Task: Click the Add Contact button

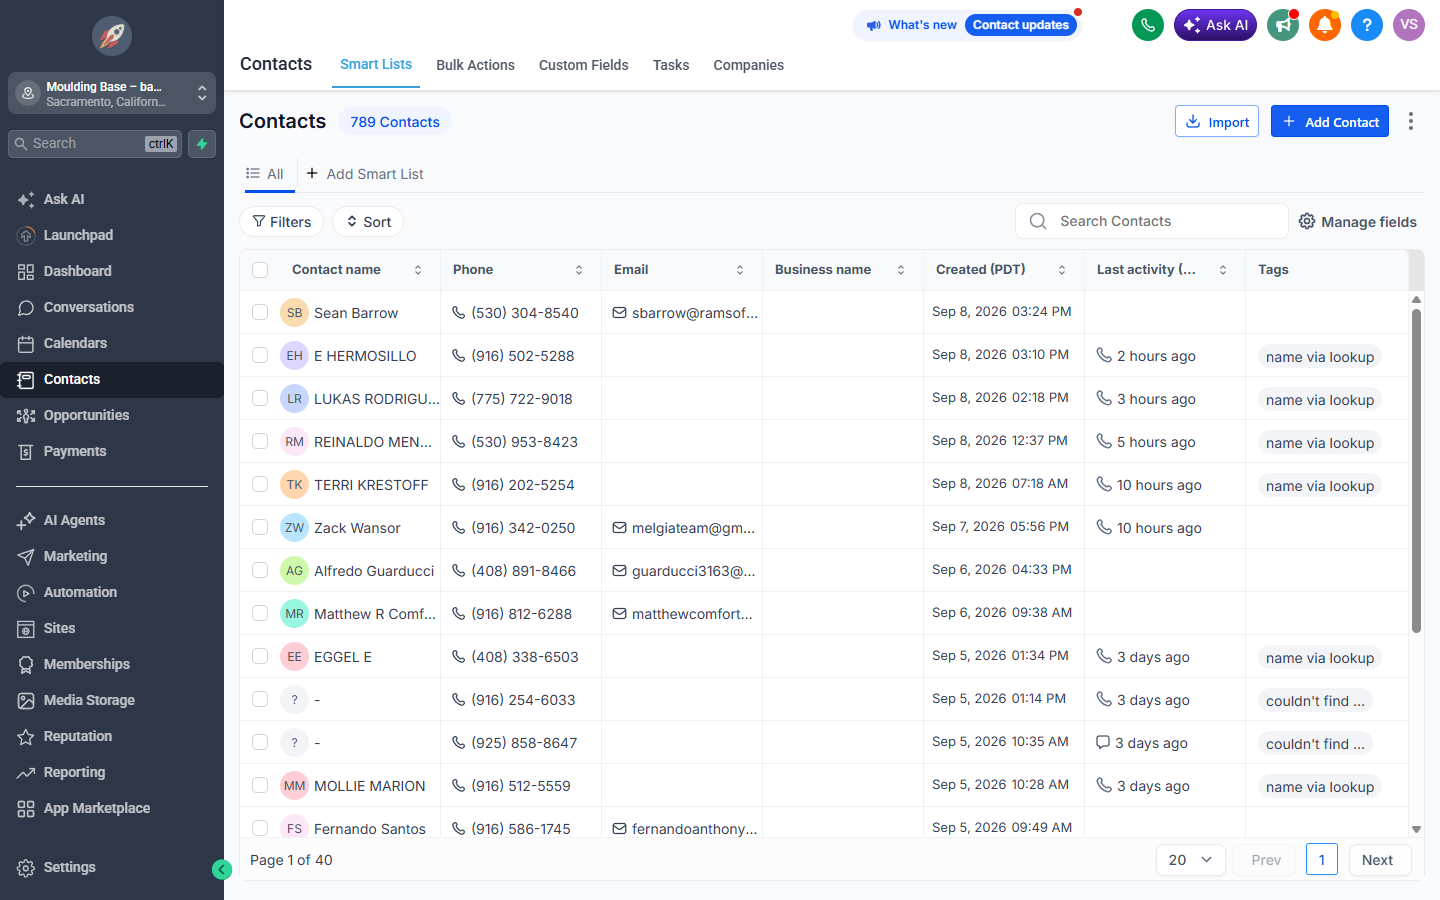Action: (x=1330, y=121)
